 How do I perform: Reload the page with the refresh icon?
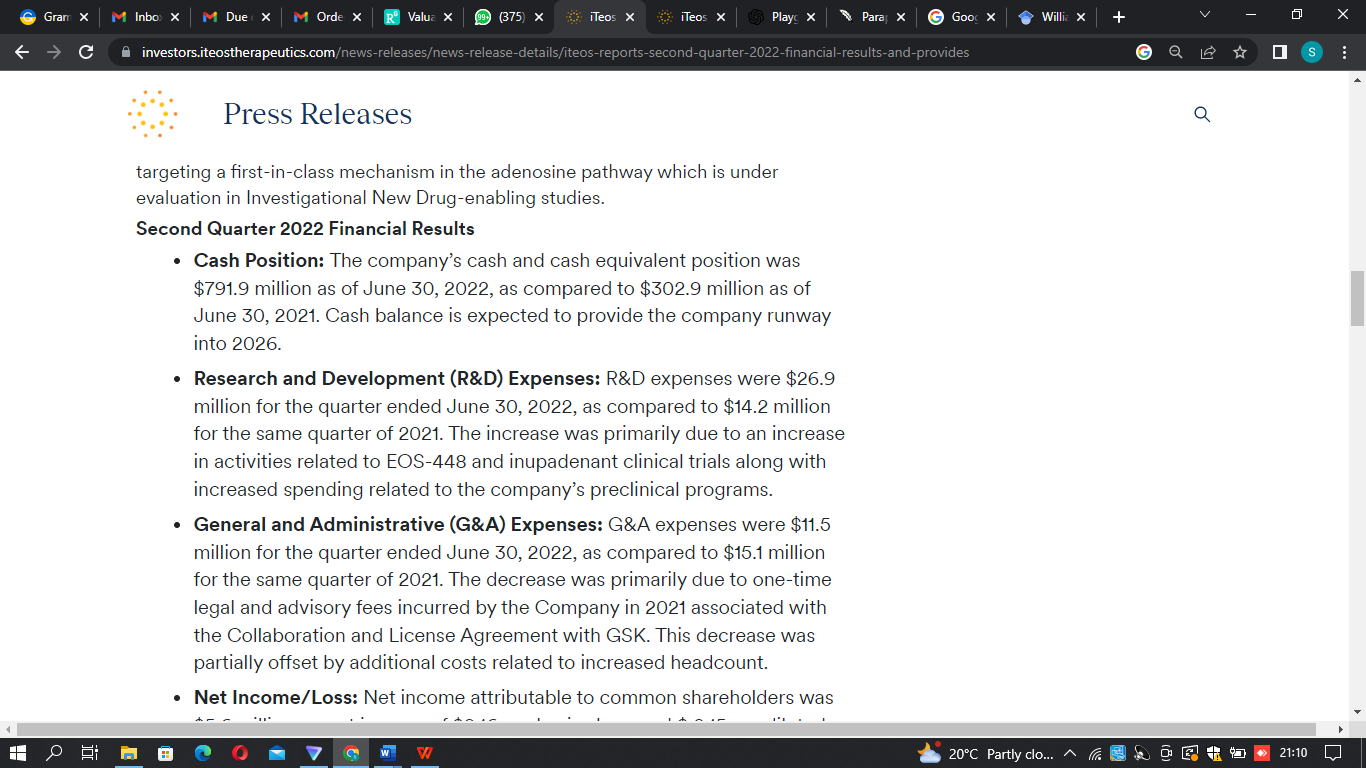point(87,52)
